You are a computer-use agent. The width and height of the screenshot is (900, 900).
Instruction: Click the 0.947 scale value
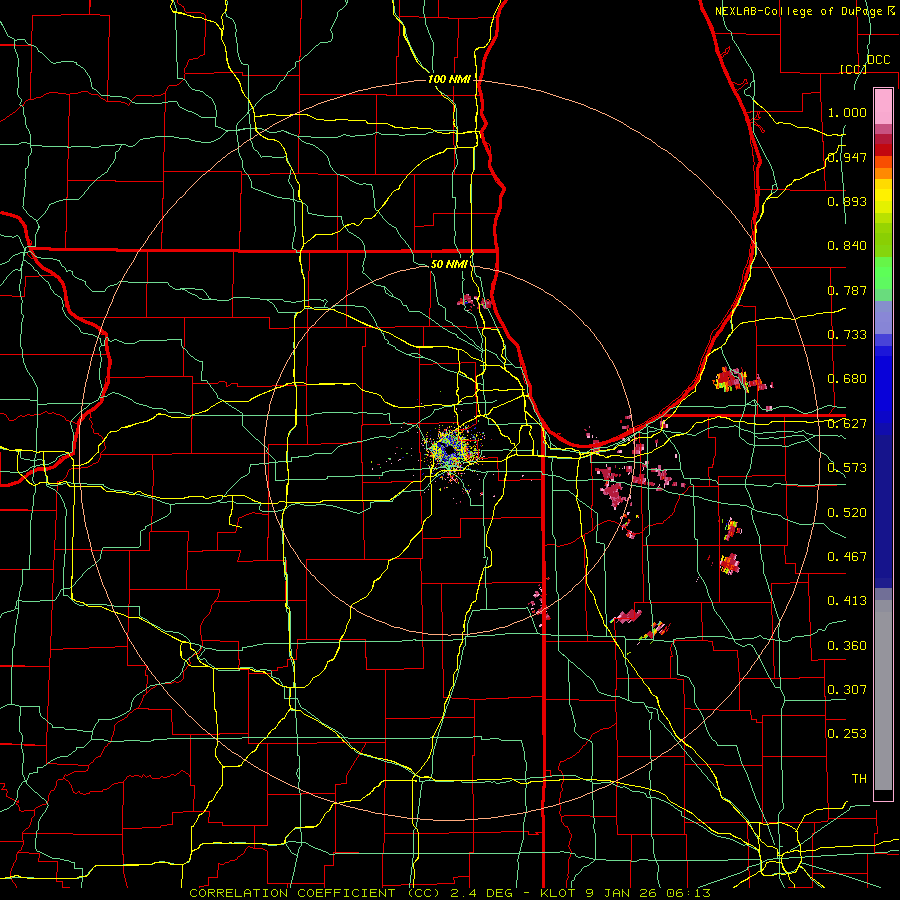[x=847, y=157]
